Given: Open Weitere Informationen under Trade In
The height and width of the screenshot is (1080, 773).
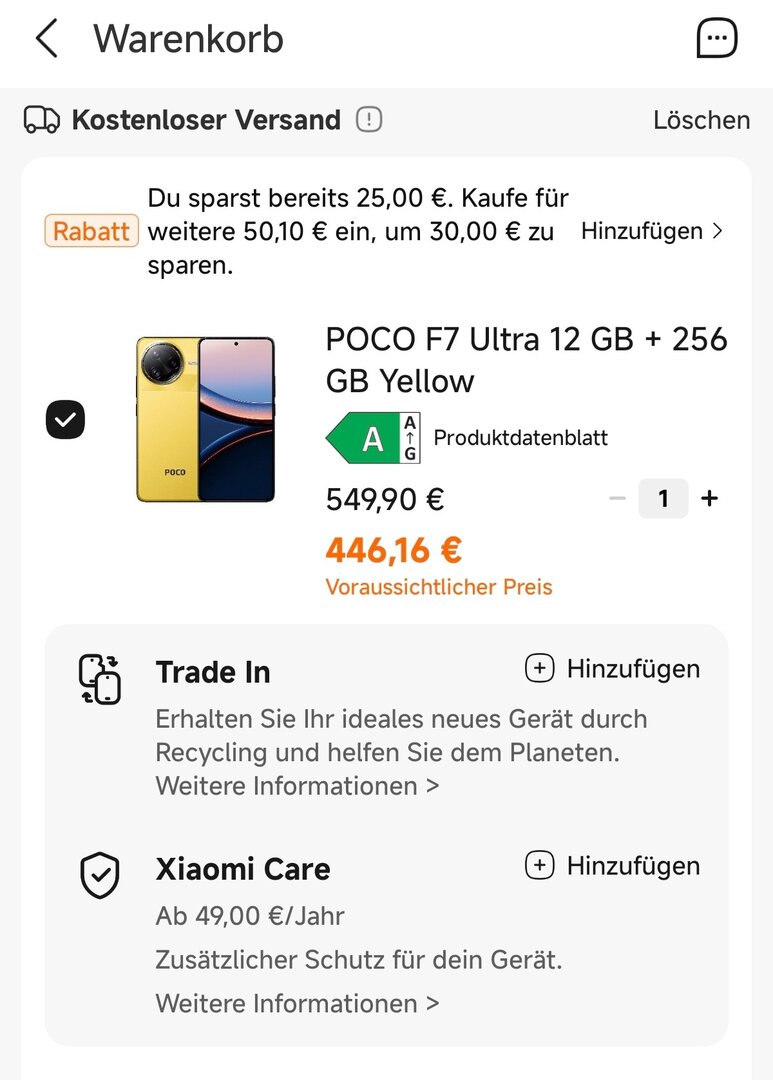Looking at the screenshot, I should pyautogui.click(x=297, y=786).
